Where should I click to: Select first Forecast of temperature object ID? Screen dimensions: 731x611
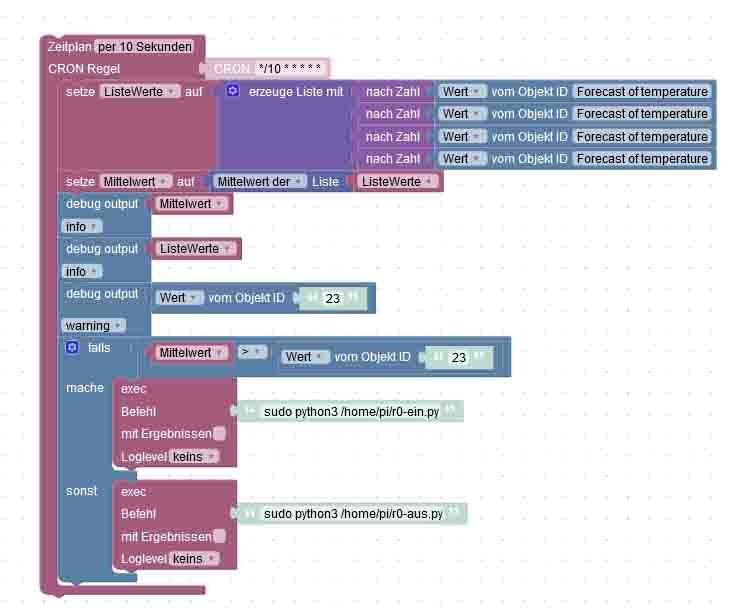[x=642, y=91]
